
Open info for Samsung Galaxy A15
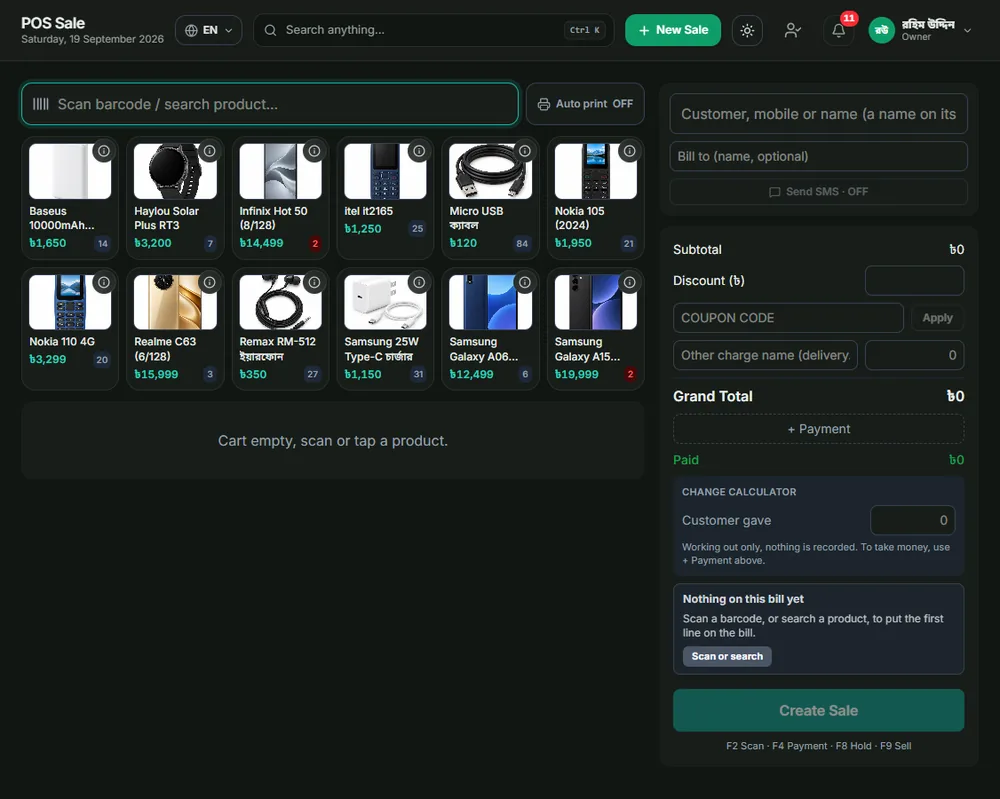[629, 282]
